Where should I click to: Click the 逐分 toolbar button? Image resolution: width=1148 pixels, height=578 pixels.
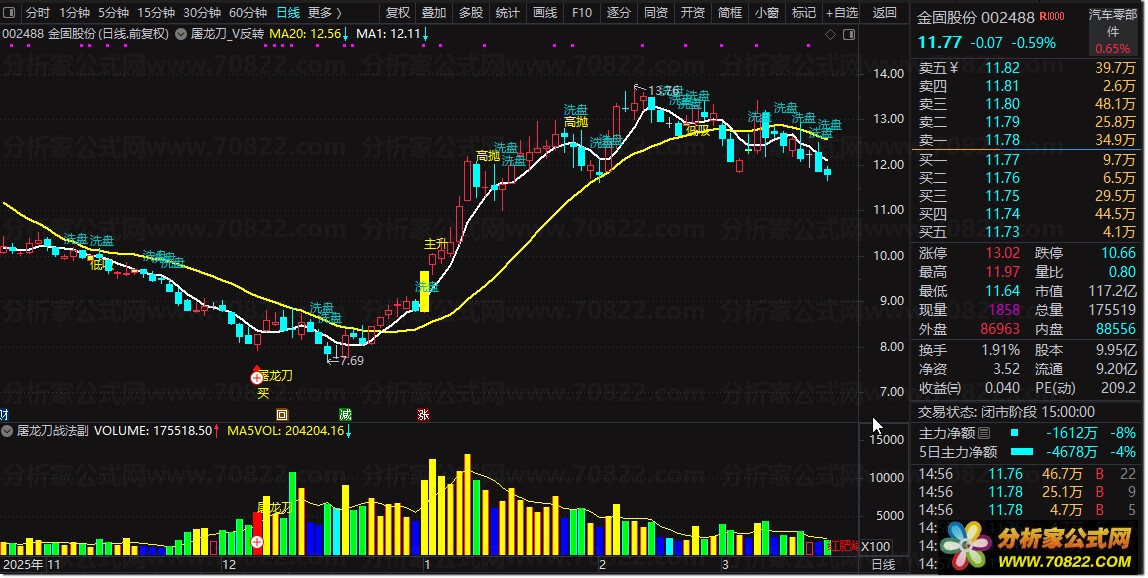619,12
